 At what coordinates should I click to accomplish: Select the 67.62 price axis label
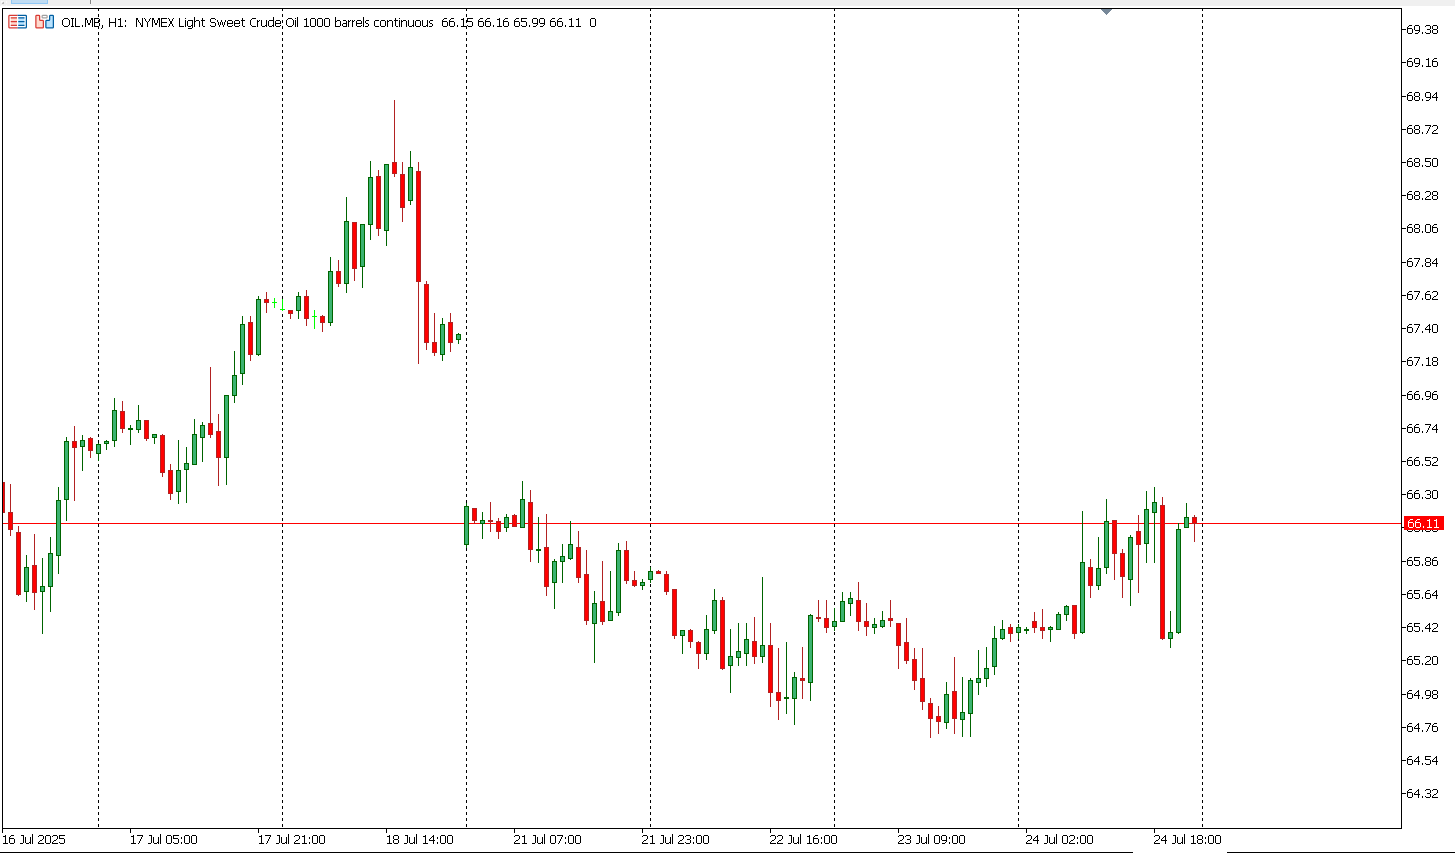pos(1422,295)
